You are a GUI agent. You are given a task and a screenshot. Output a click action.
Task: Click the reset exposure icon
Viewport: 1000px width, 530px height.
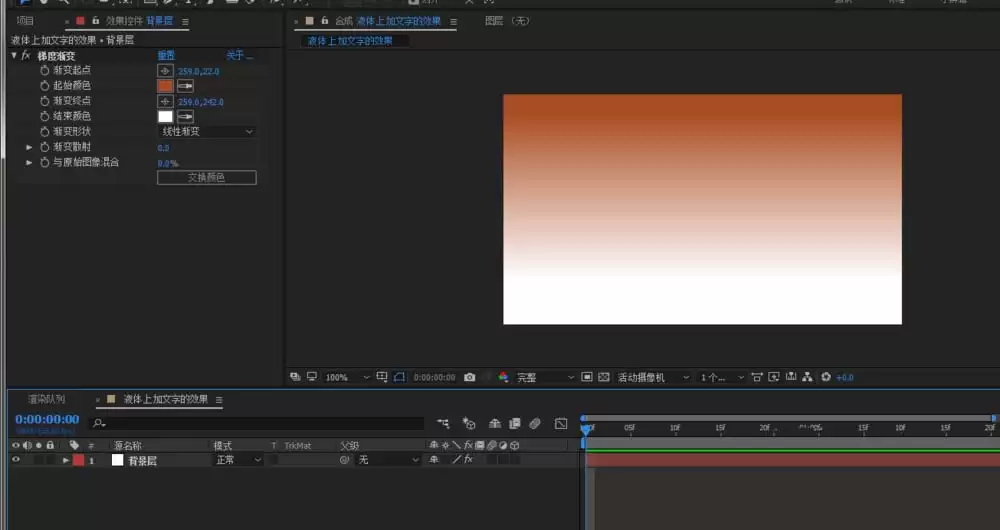pyautogui.click(x=826, y=377)
